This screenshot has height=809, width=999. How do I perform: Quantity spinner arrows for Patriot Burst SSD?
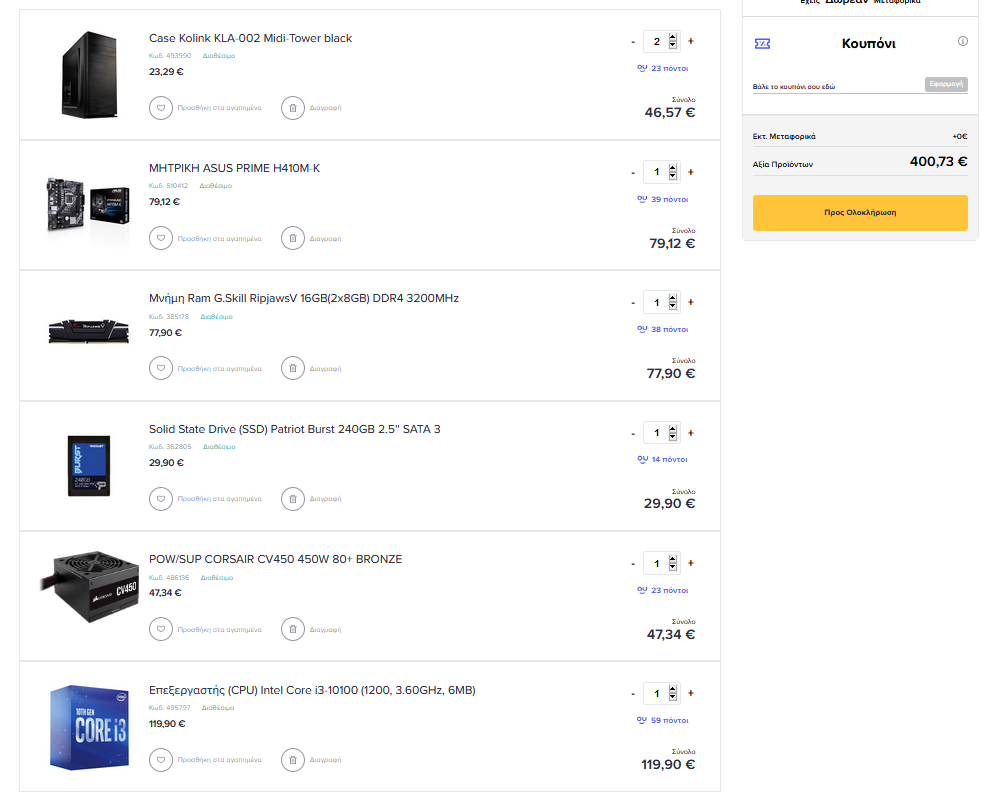tap(673, 433)
